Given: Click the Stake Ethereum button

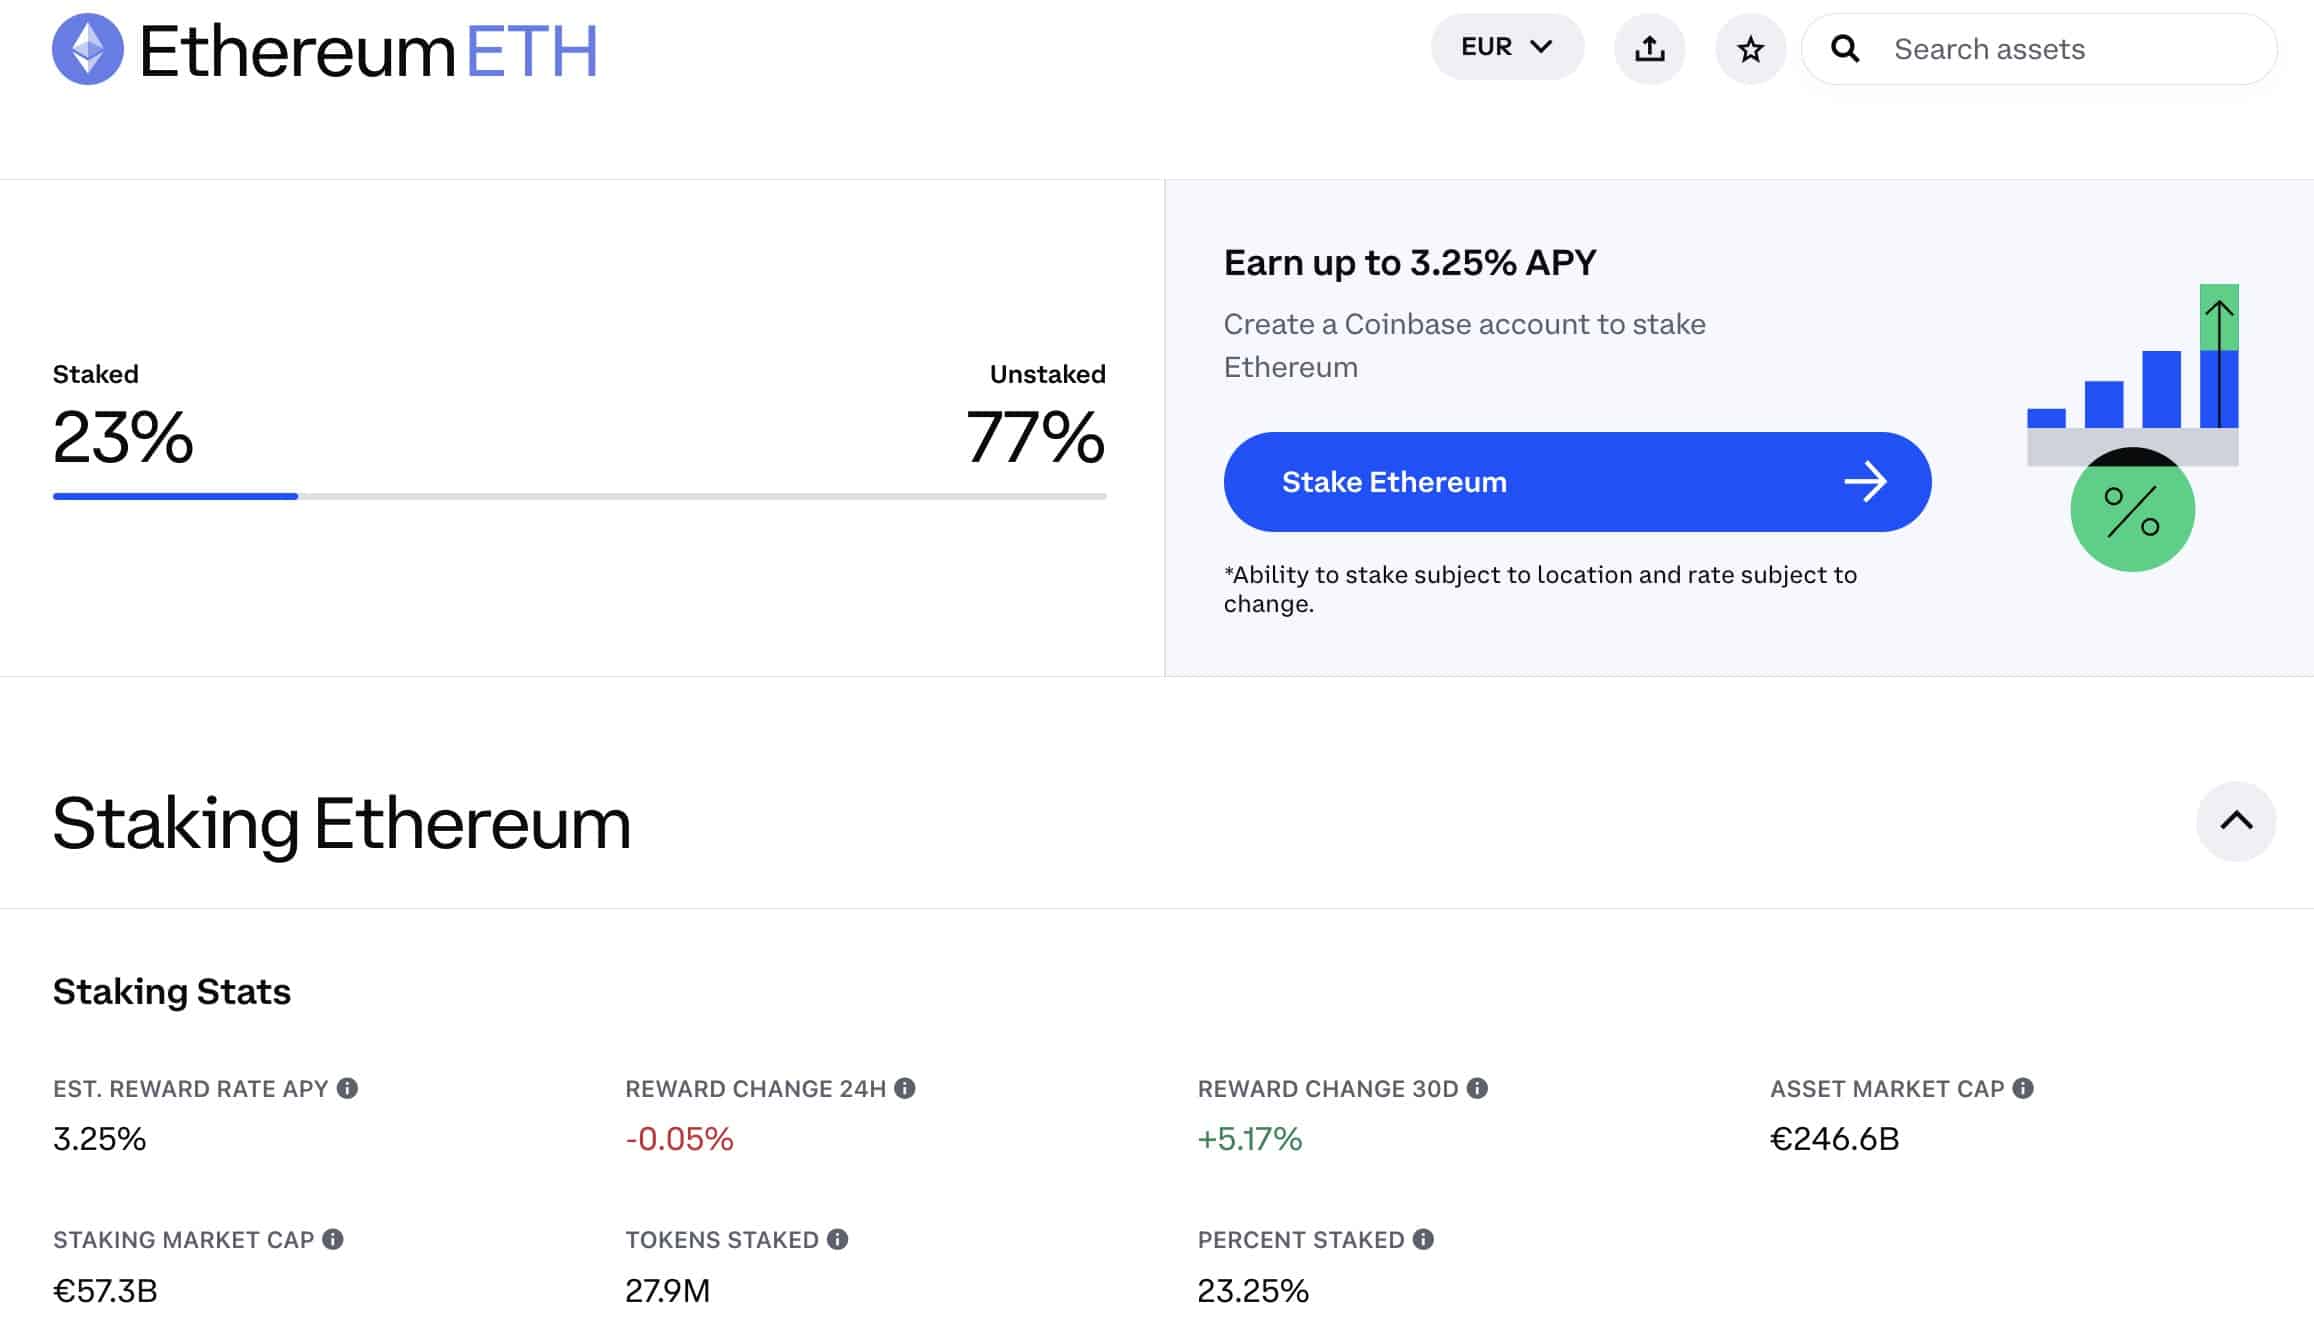Looking at the screenshot, I should (1577, 480).
